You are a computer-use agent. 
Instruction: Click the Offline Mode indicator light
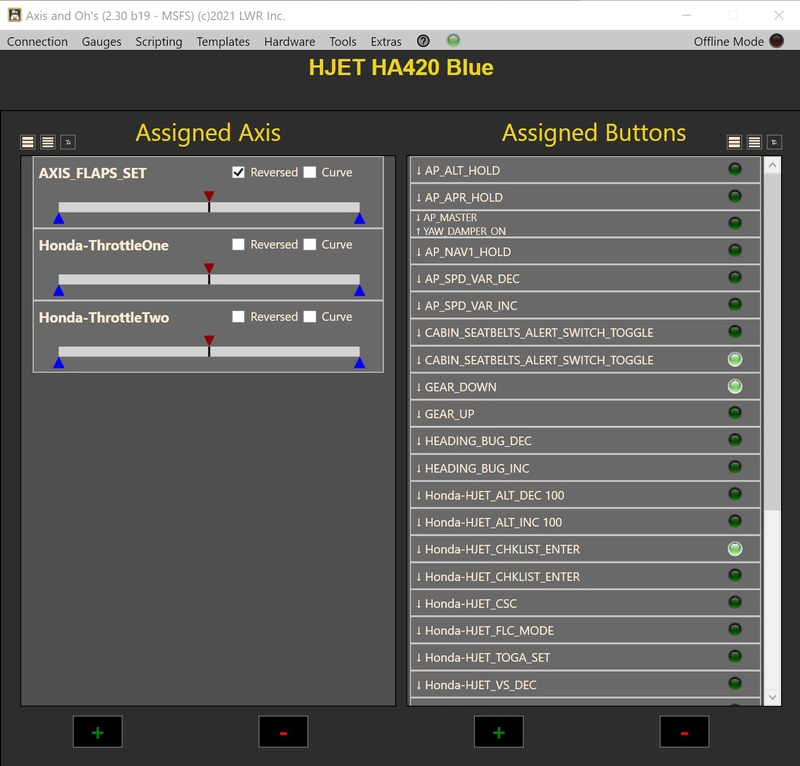[x=777, y=42]
